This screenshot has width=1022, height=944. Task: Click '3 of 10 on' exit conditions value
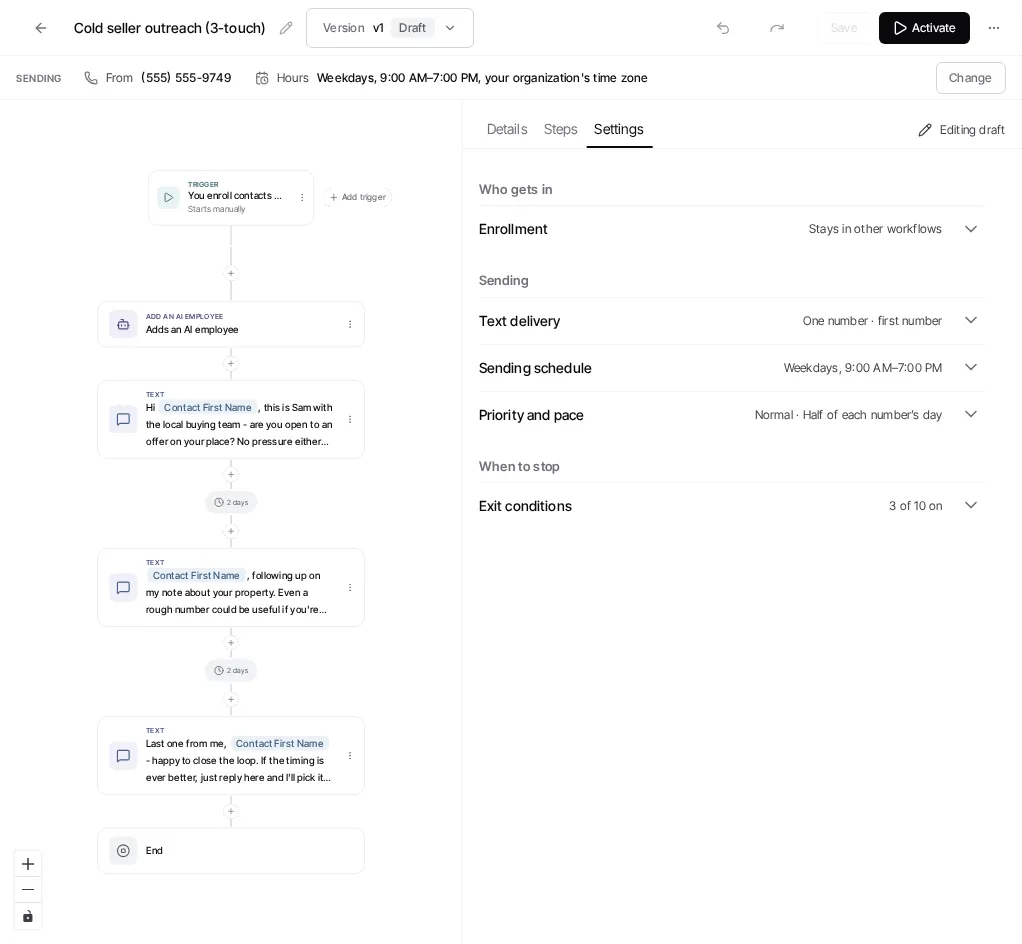(915, 506)
